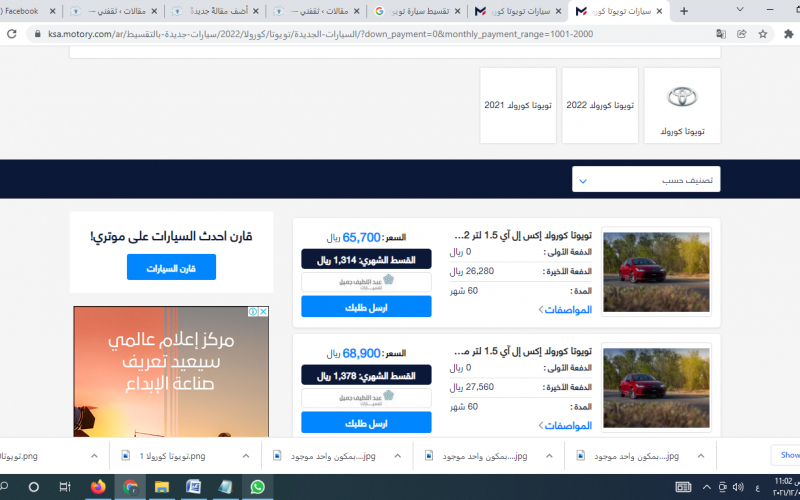Launch Firefox from the taskbar
Image resolution: width=800 pixels, height=500 pixels.
pos(98,487)
